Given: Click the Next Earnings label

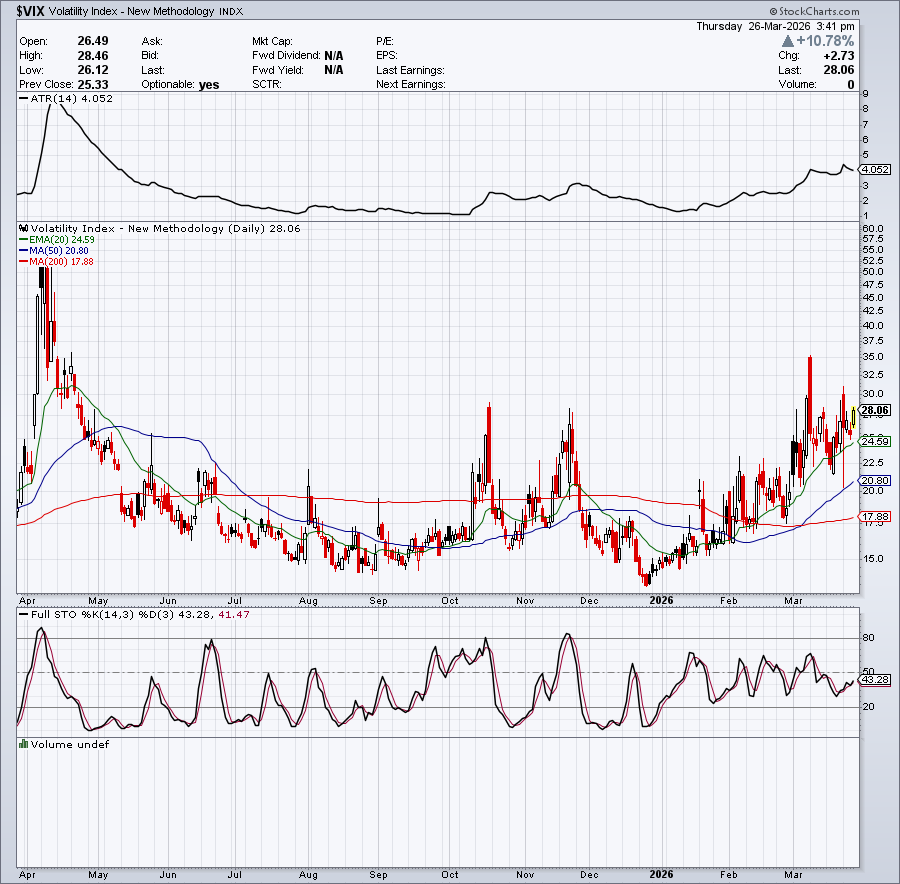Looking at the screenshot, I should 411,84.
